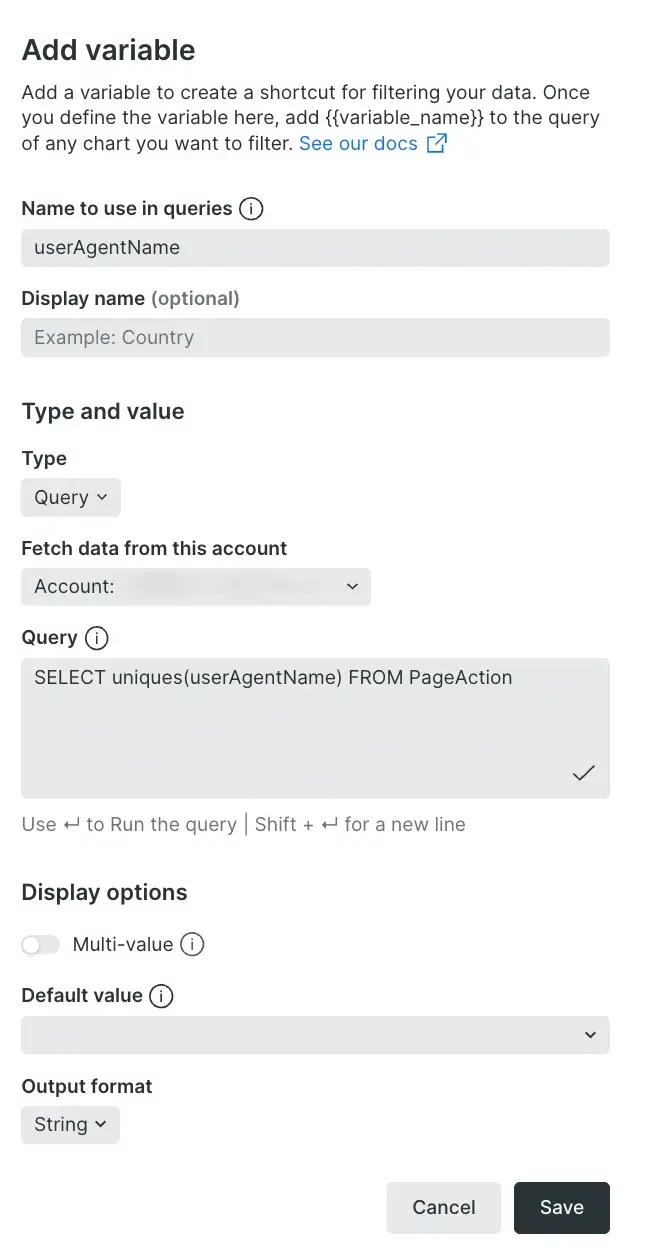Click the Display name input field
This screenshot has height=1256, width=650.
click(x=315, y=338)
